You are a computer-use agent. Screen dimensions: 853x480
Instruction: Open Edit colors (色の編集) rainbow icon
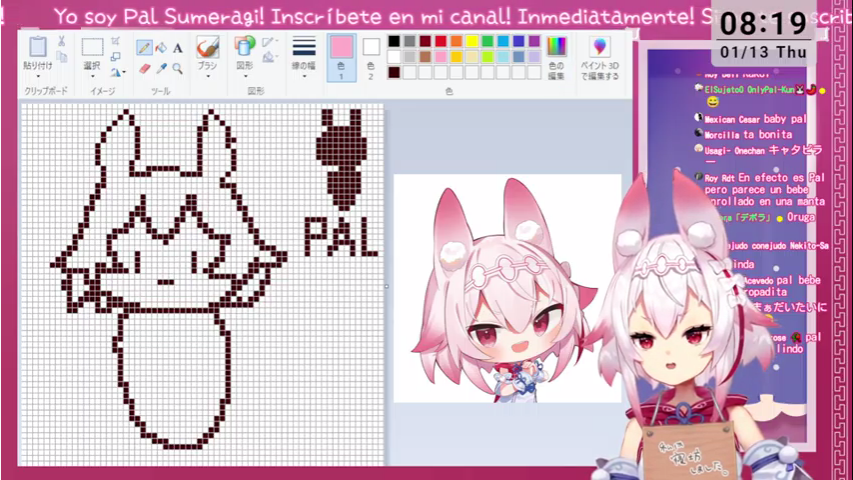[556, 46]
